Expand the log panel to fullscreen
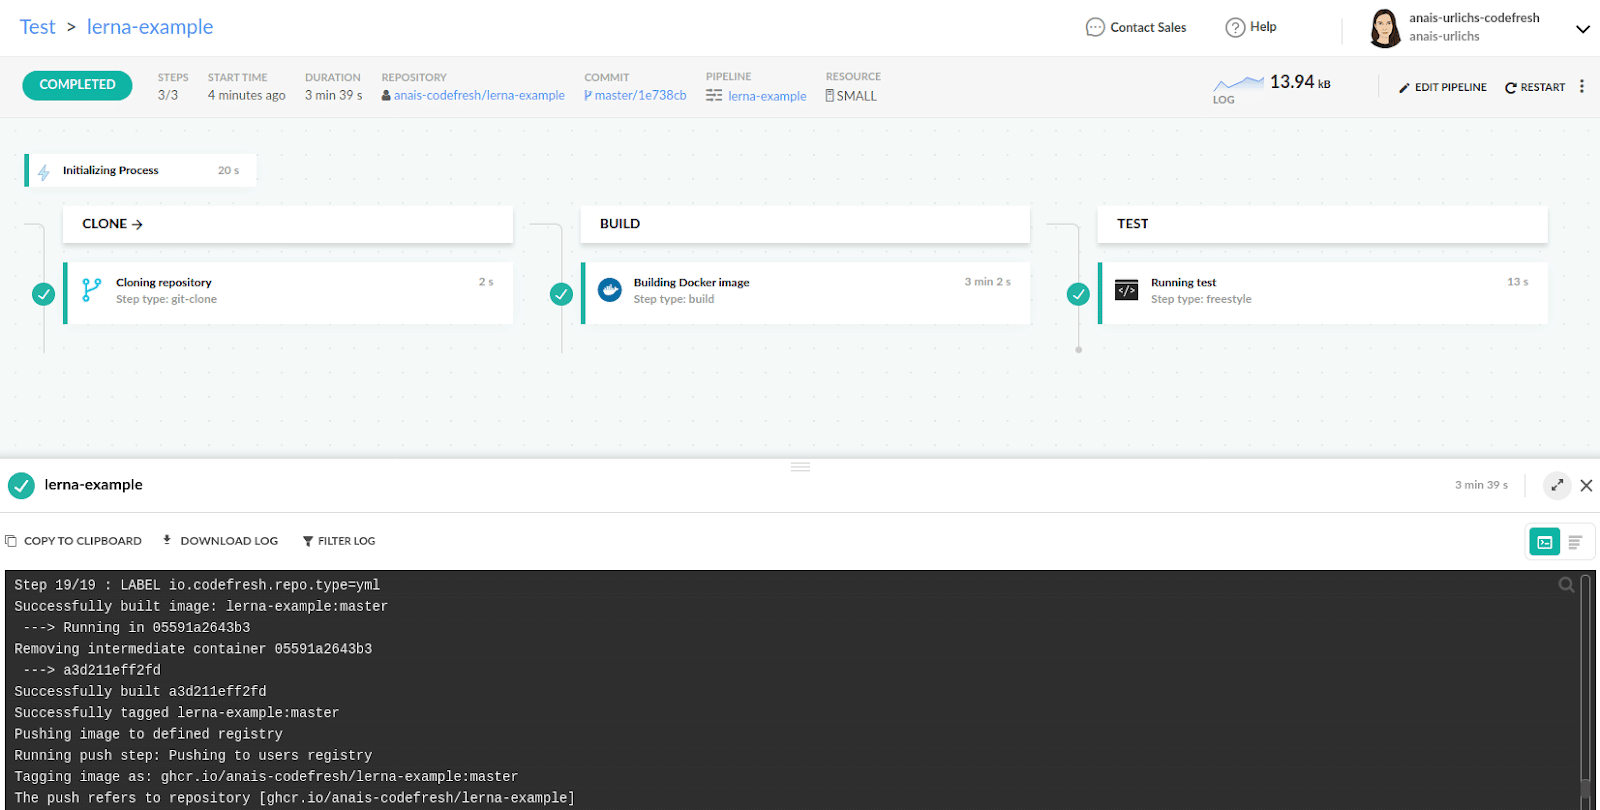 click(x=1556, y=485)
